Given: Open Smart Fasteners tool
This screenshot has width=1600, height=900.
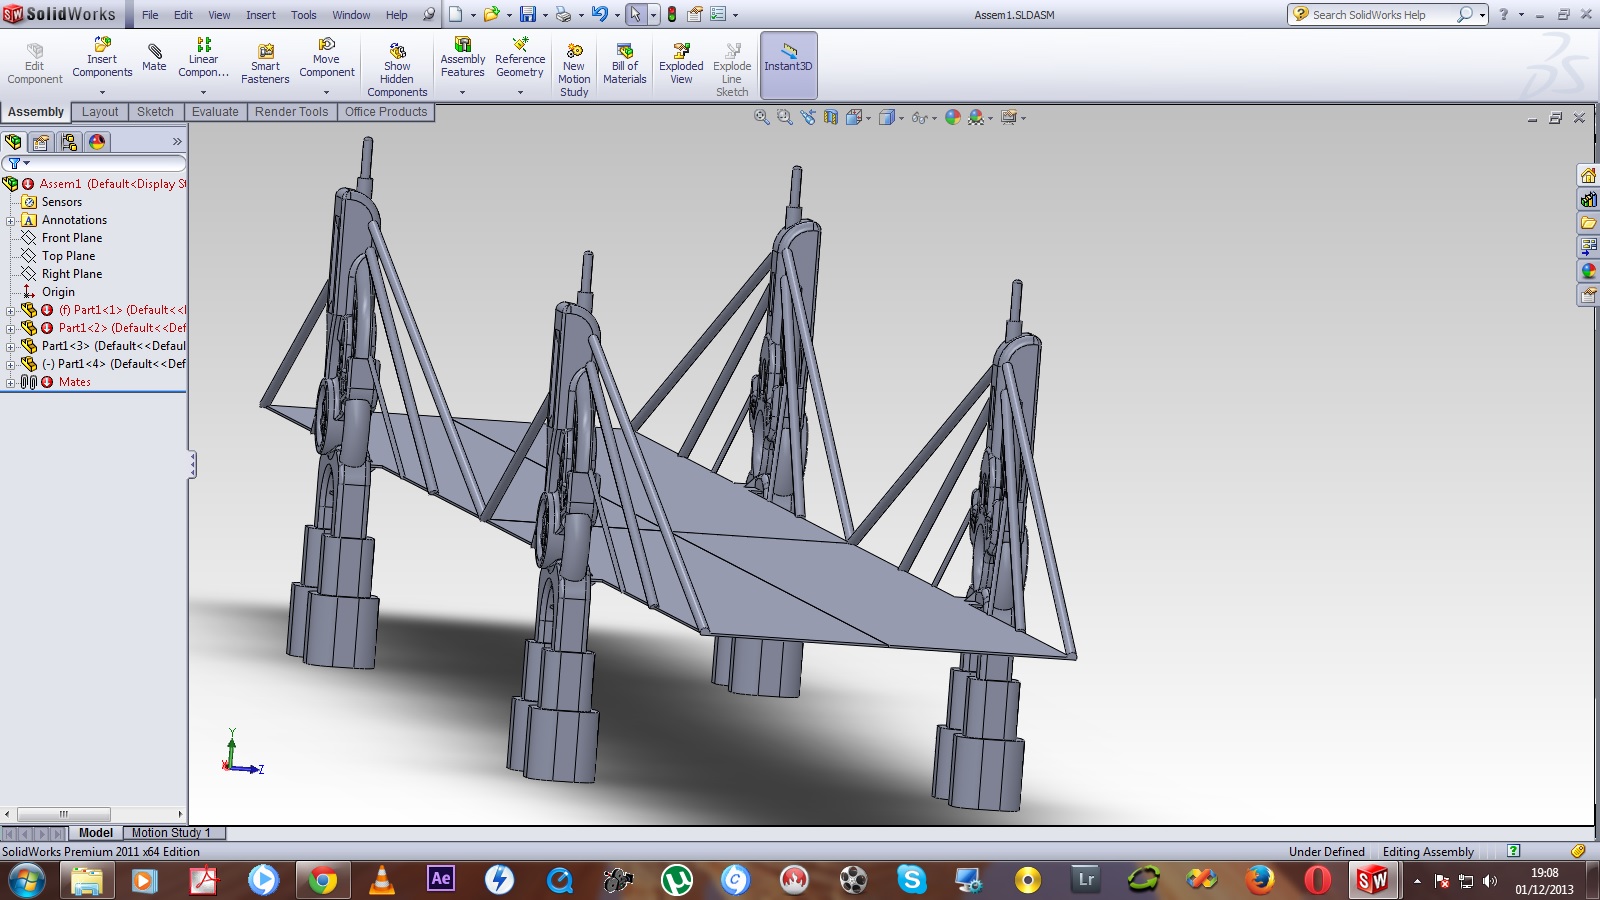Looking at the screenshot, I should 265,65.
